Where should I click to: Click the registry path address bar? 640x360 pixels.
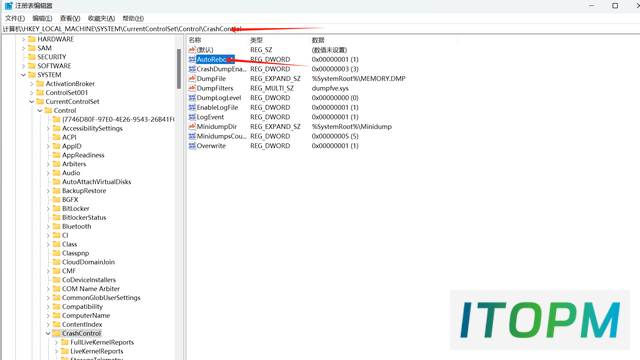tap(320, 29)
